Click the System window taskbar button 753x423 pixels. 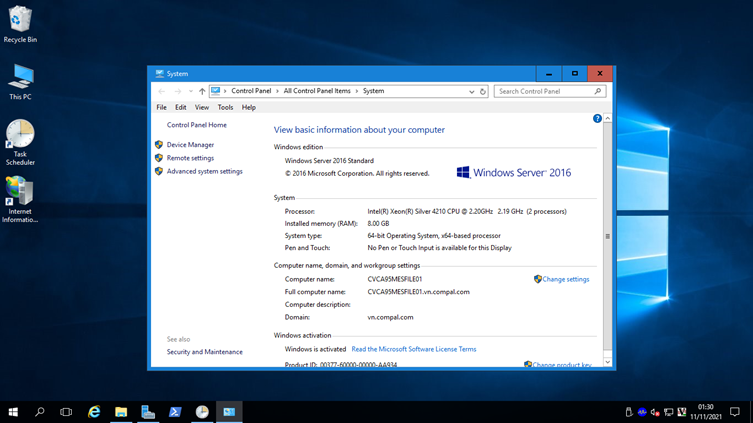229,412
